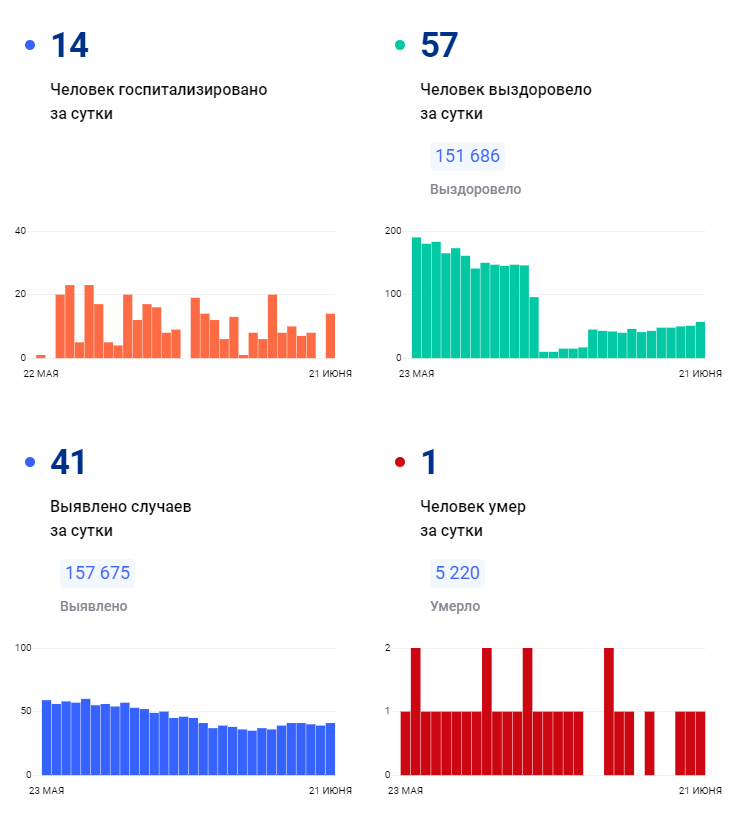Click '21 ИЮНЯ' label under deaths chart
Viewport: 749px width, 824px height.
pos(700,790)
